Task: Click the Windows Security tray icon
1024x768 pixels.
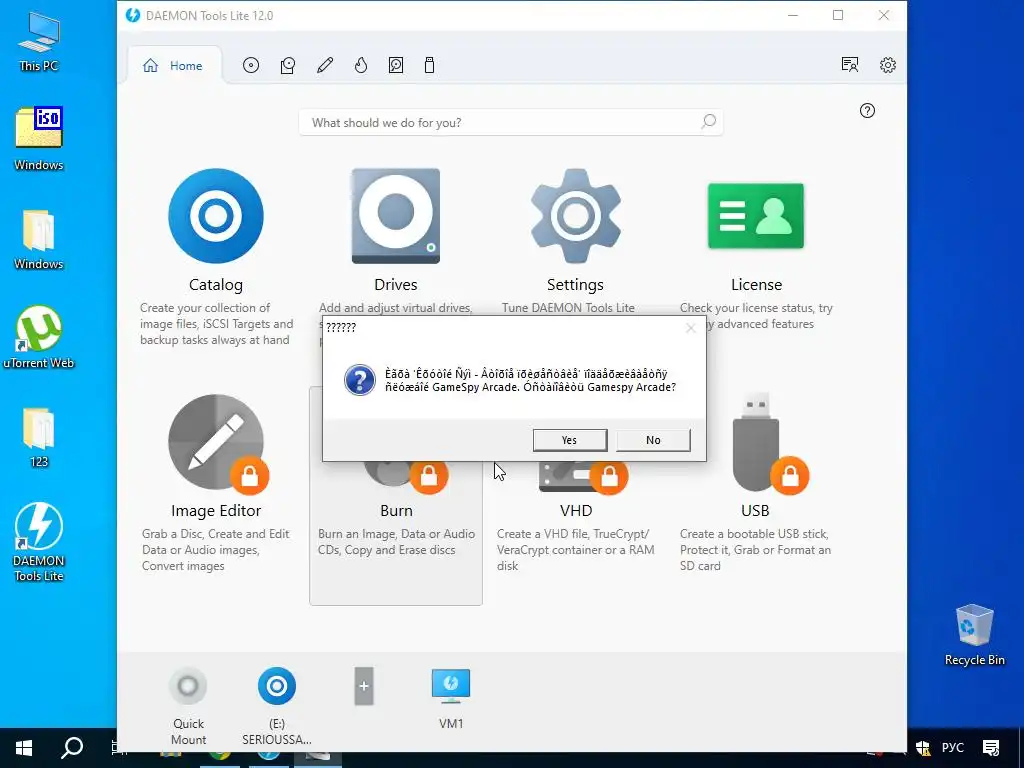Action: [x=923, y=748]
